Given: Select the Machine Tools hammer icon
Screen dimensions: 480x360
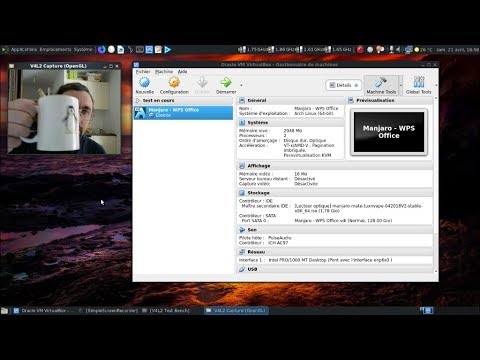Looking at the screenshot, I should coord(381,82).
